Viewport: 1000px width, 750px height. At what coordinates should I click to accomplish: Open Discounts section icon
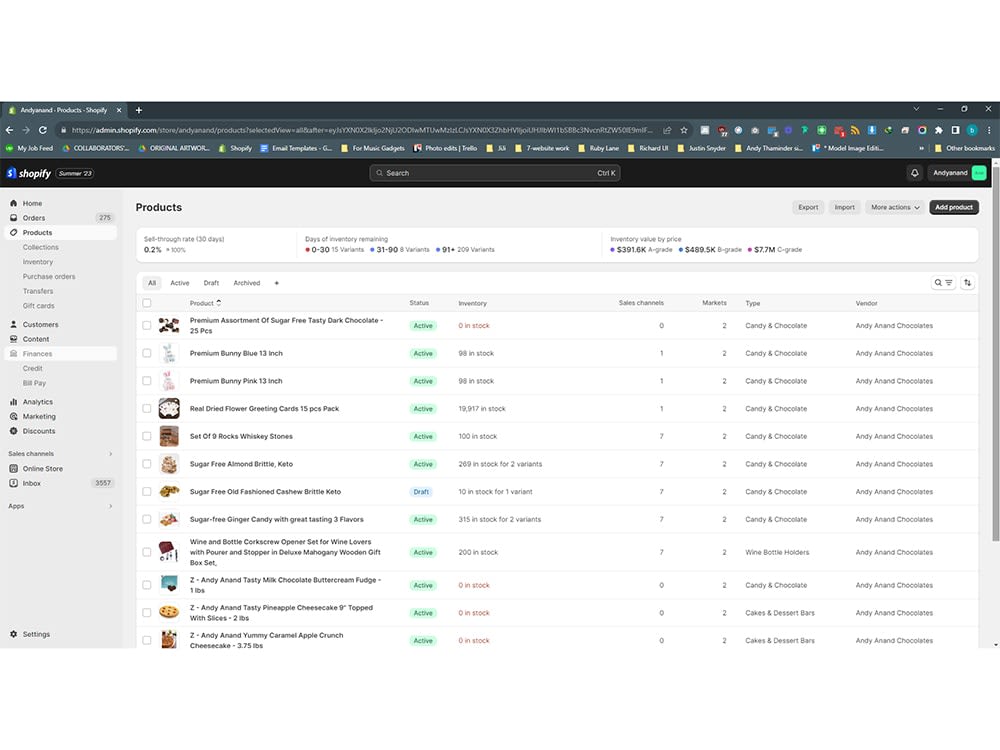[x=13, y=431]
